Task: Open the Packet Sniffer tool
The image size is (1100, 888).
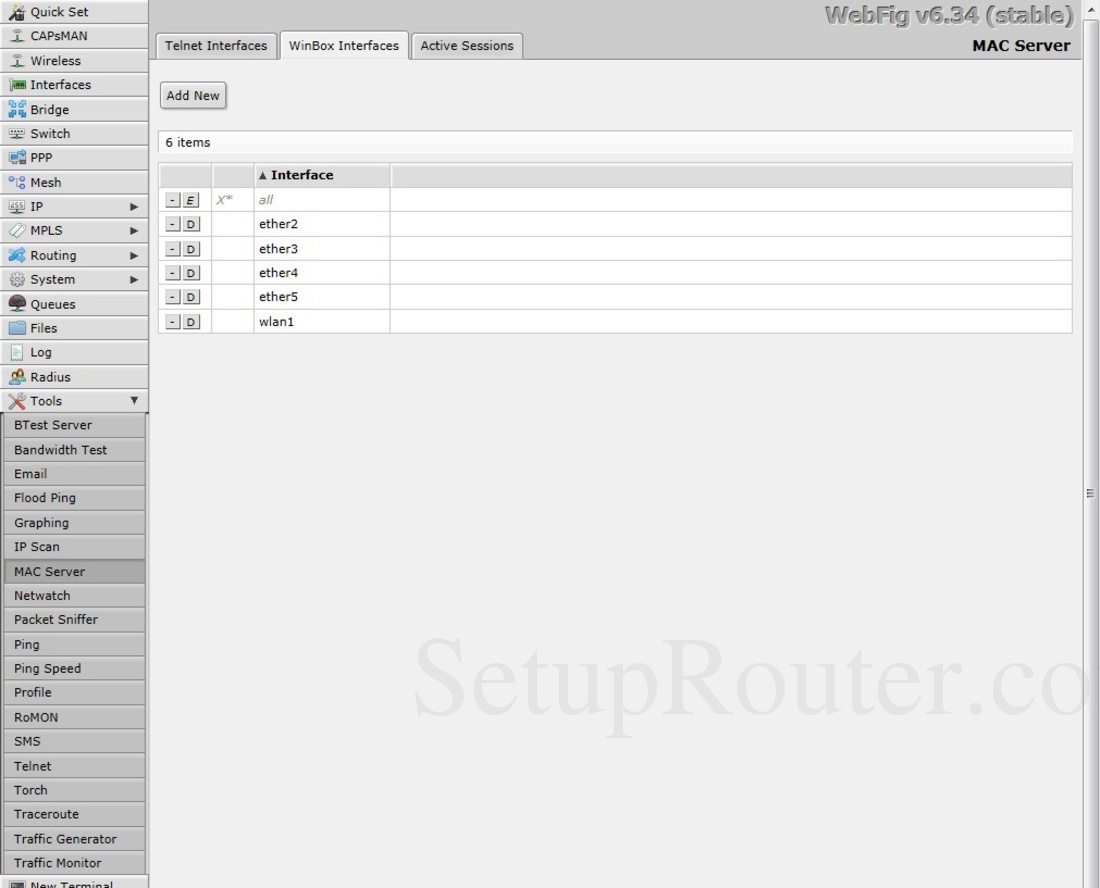Action: pyautogui.click(x=74, y=619)
